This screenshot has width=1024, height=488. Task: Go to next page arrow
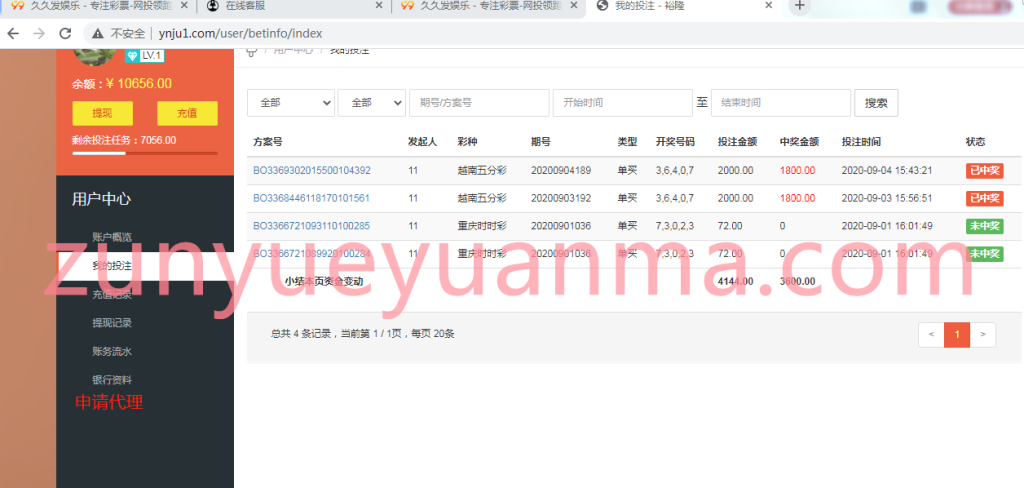pos(983,334)
